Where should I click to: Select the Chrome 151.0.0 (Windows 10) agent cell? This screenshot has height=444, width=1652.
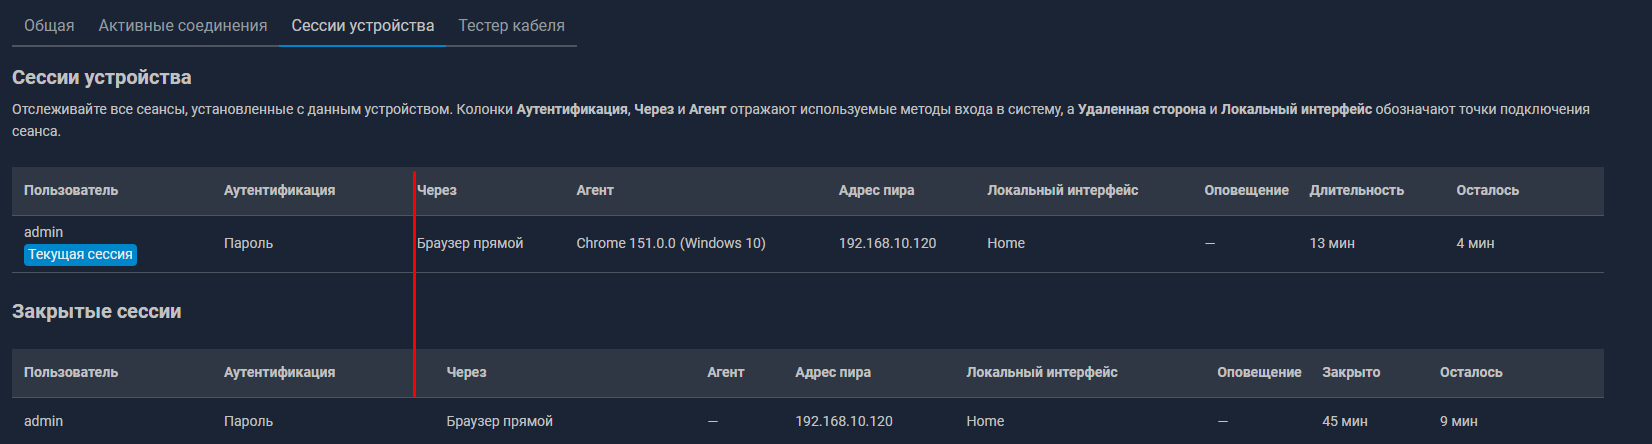pyautogui.click(x=671, y=243)
